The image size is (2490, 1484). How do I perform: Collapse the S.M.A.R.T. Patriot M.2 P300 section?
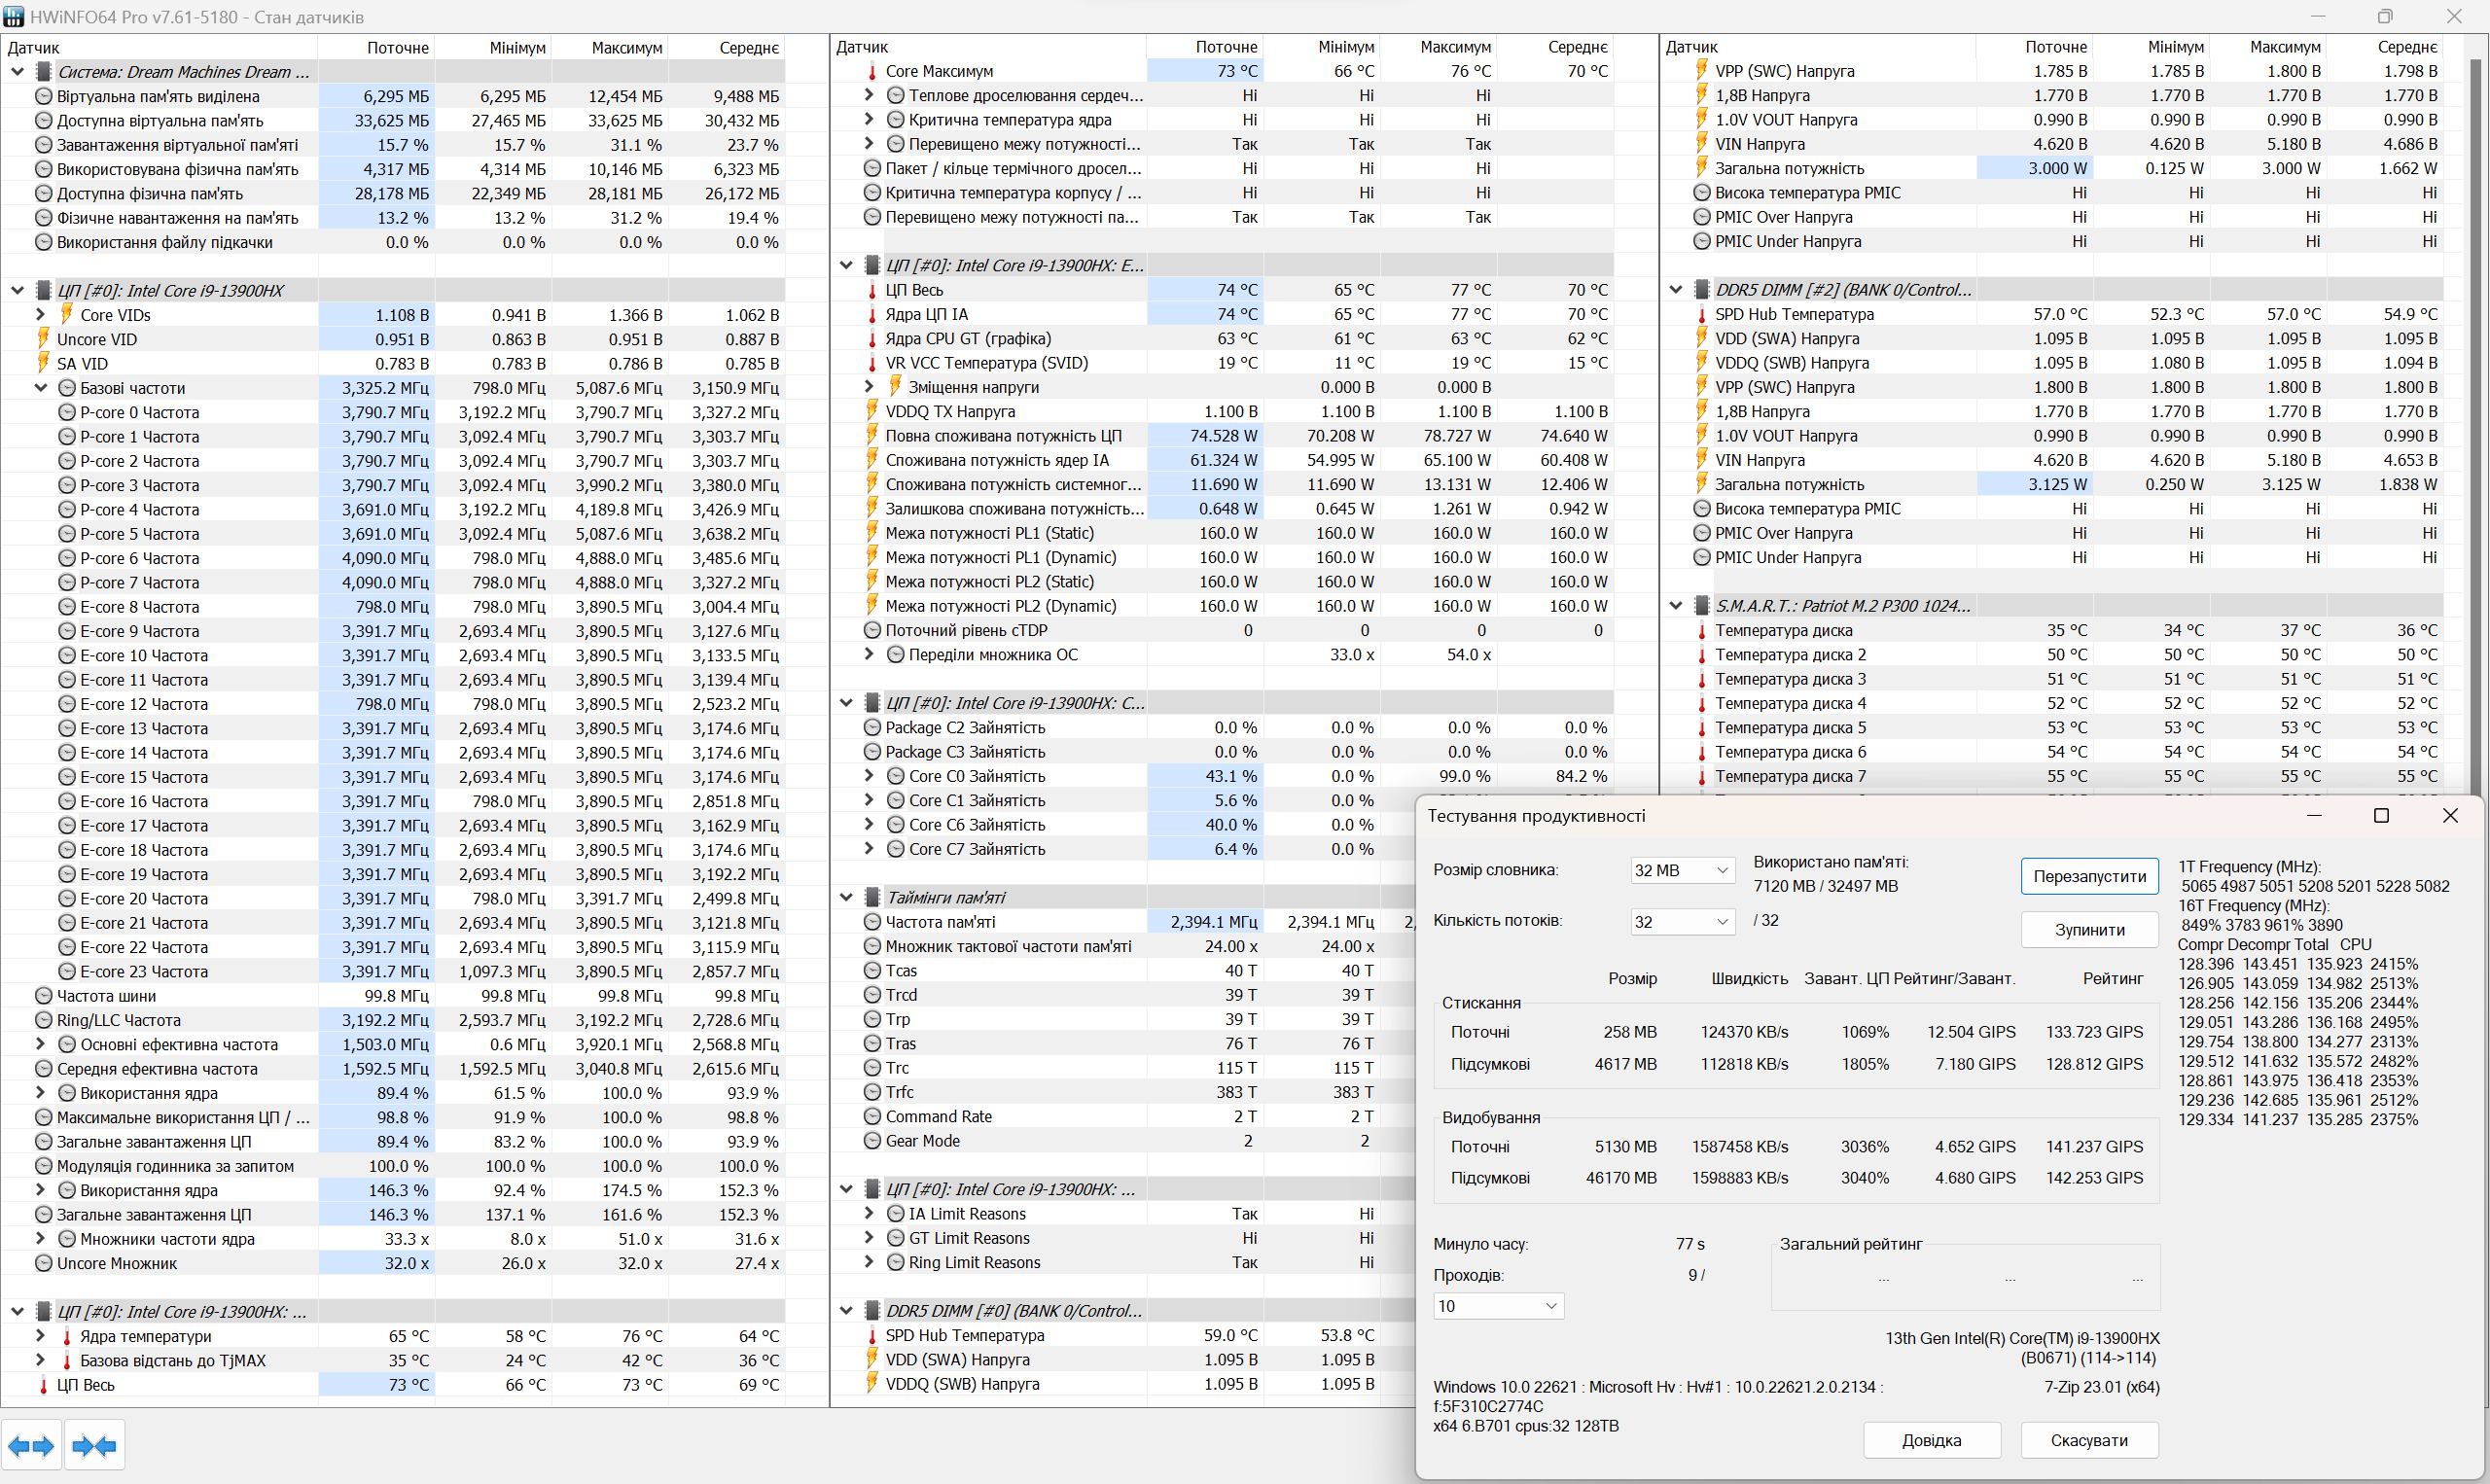(x=1676, y=605)
